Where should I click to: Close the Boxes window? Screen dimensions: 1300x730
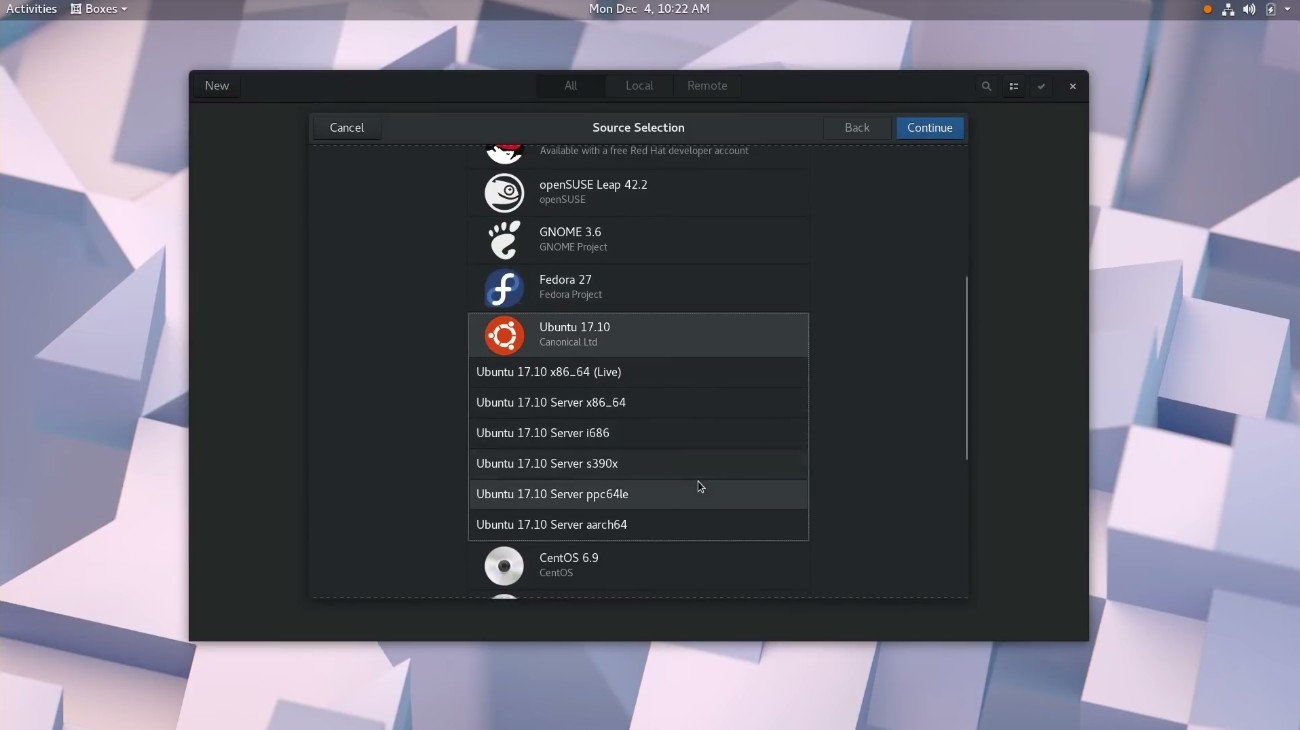point(1072,87)
